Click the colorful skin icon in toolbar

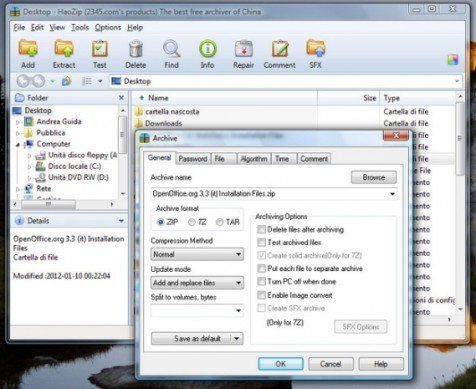[453, 60]
